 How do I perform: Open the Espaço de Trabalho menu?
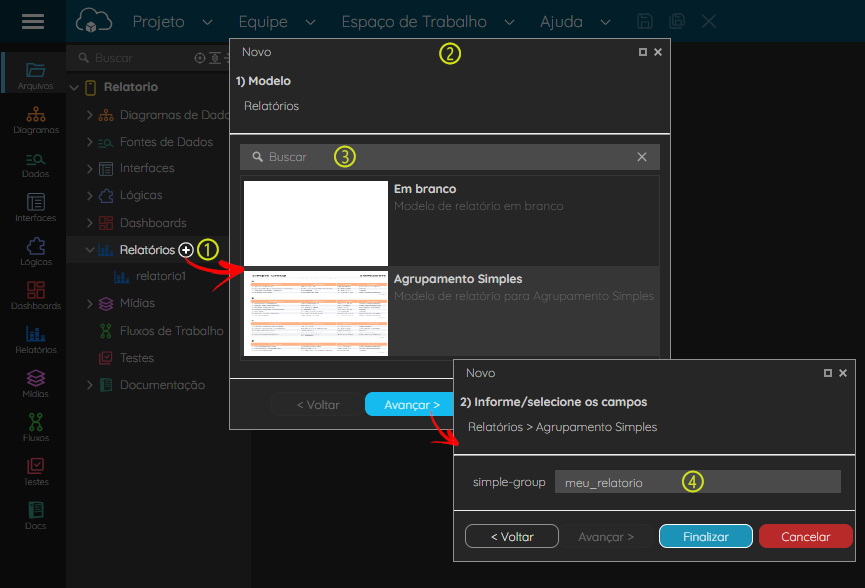click(x=428, y=22)
